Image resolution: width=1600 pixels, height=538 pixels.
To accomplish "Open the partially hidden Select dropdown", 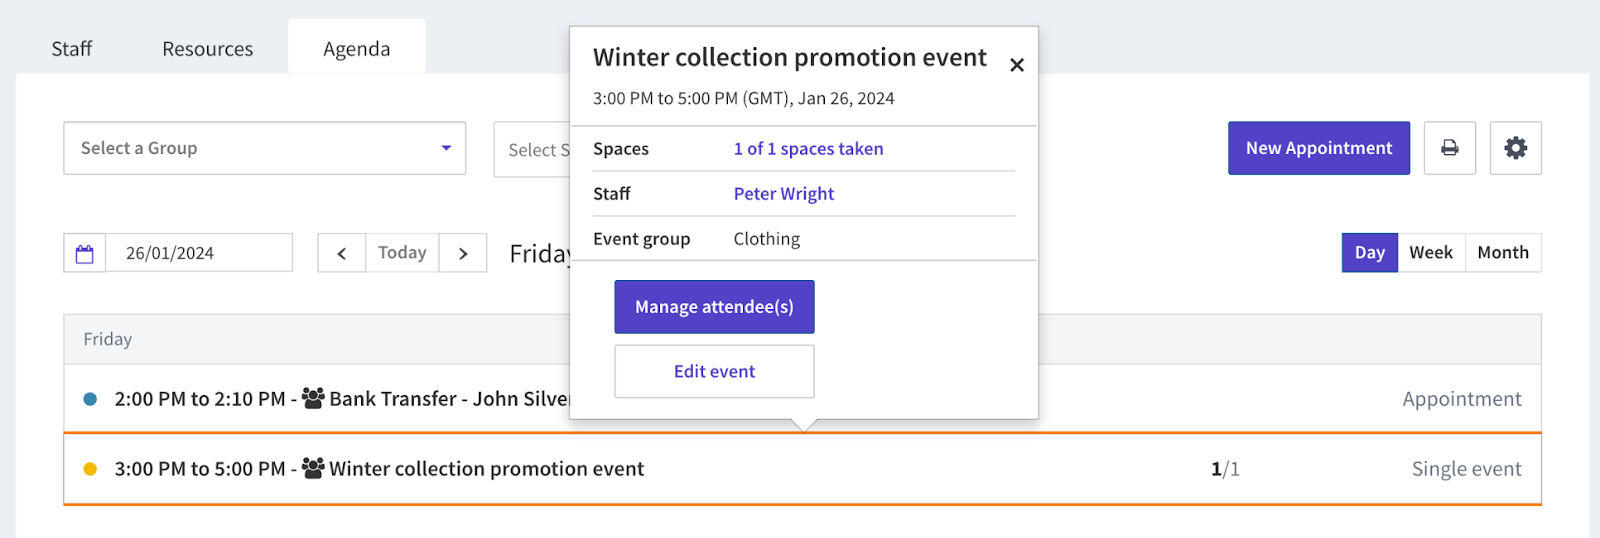I will point(532,150).
